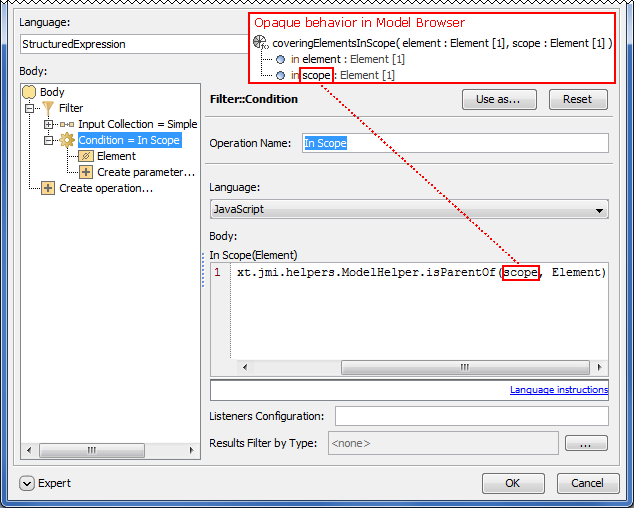
Task: Click the Input Collection connector icon
Action: coord(67,124)
